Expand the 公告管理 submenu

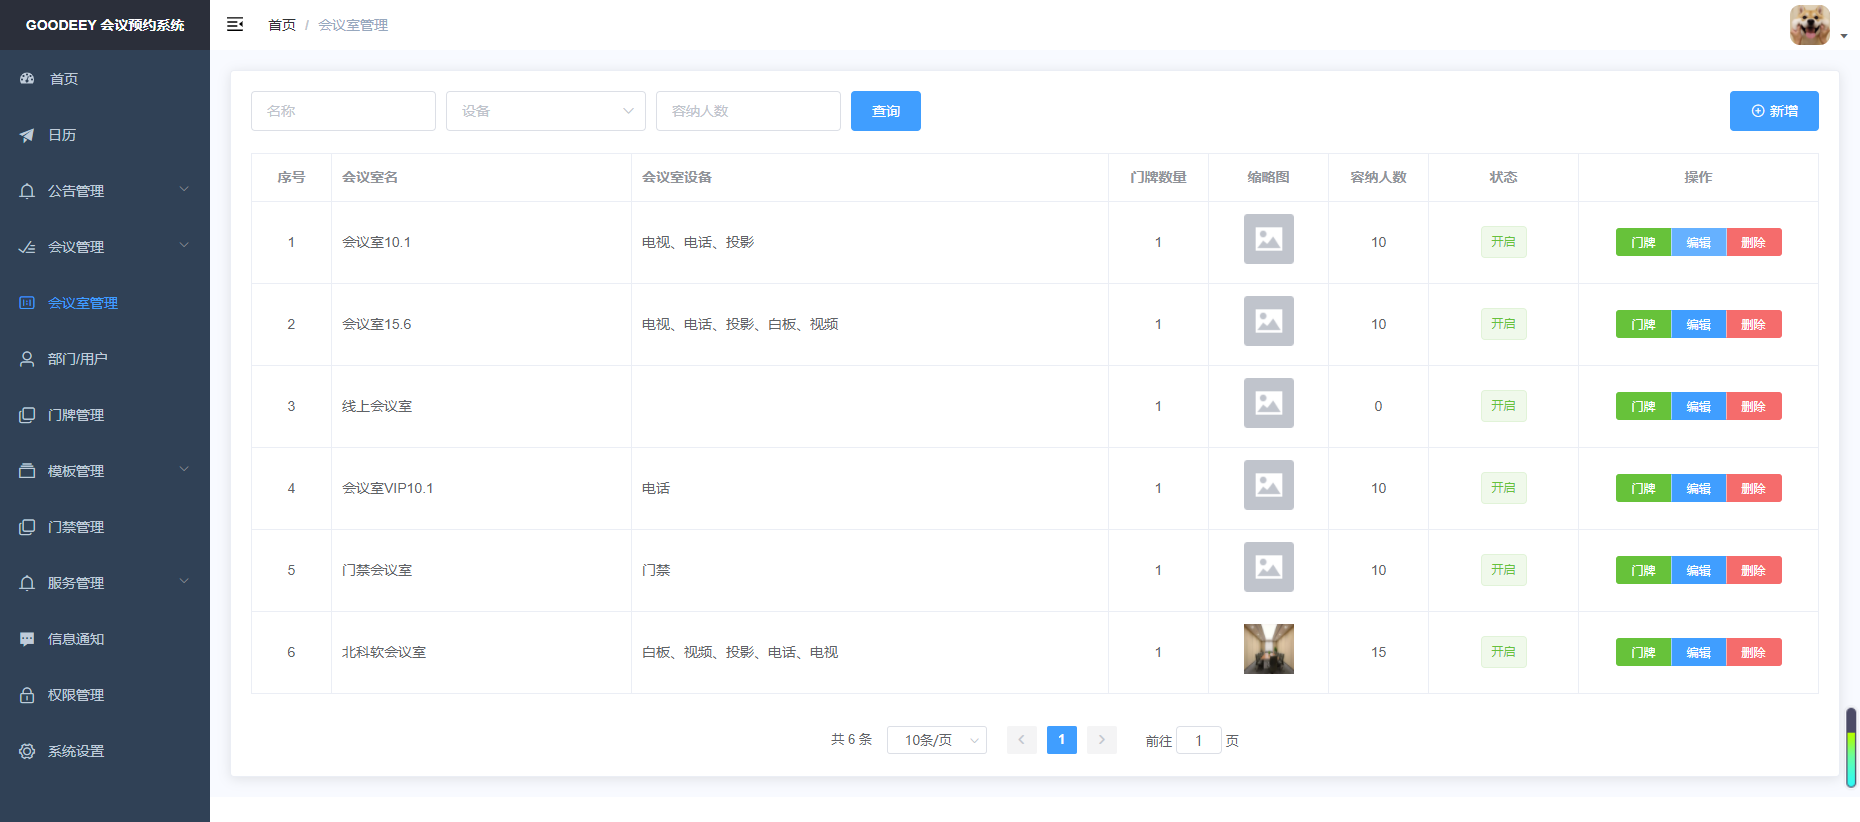[x=105, y=191]
